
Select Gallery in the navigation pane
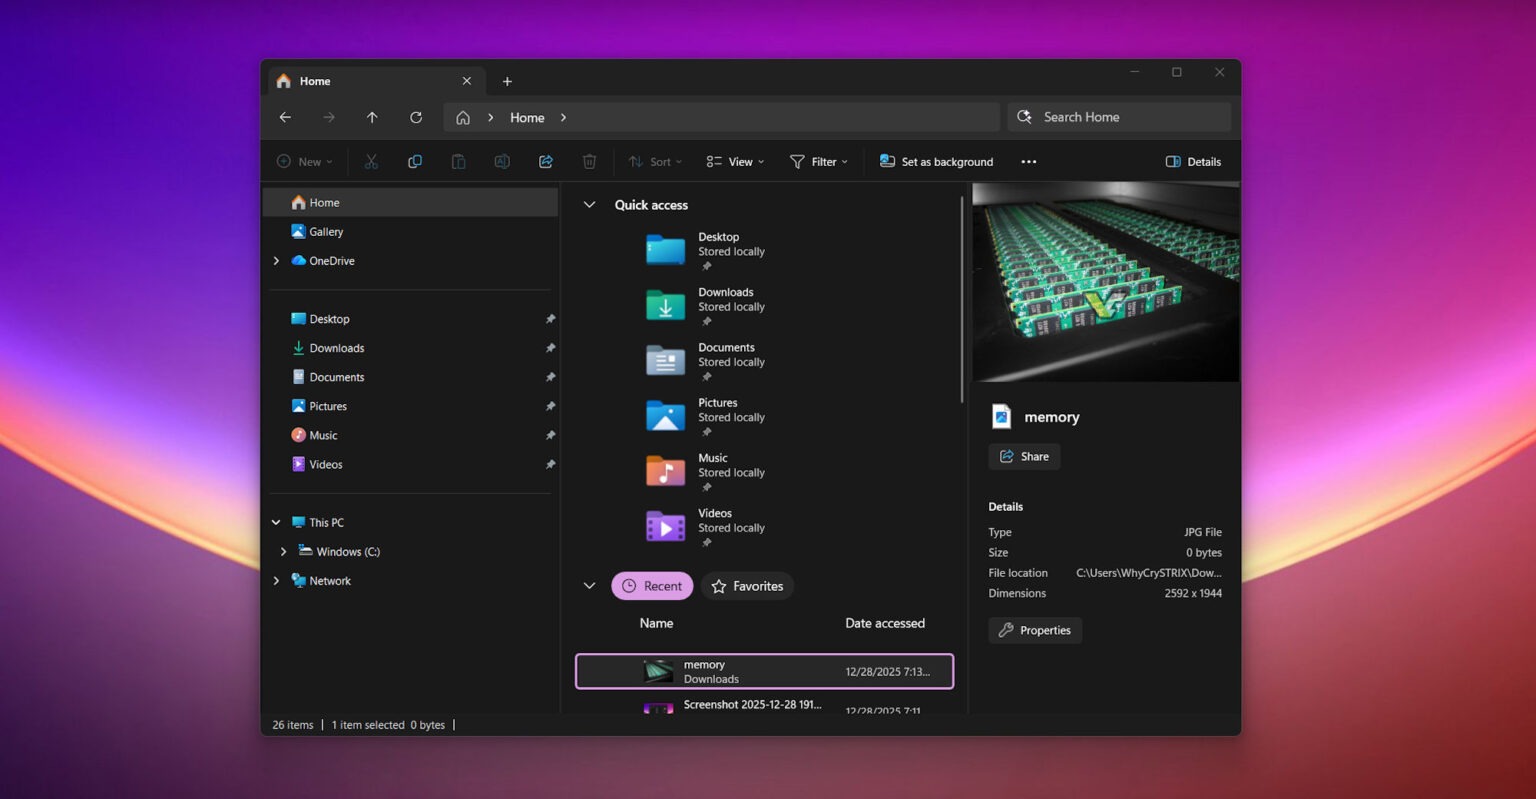coord(326,232)
